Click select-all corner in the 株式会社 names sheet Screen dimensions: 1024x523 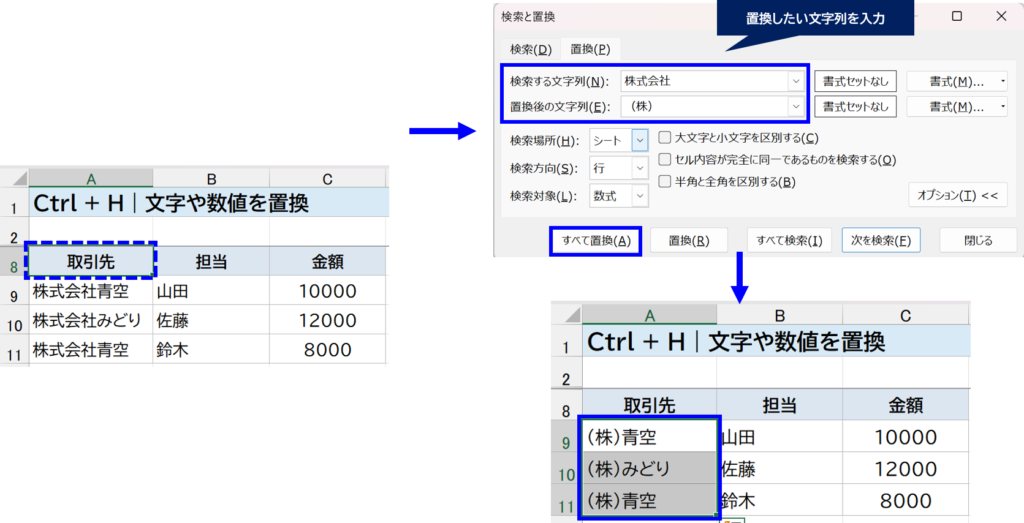(x=14, y=178)
